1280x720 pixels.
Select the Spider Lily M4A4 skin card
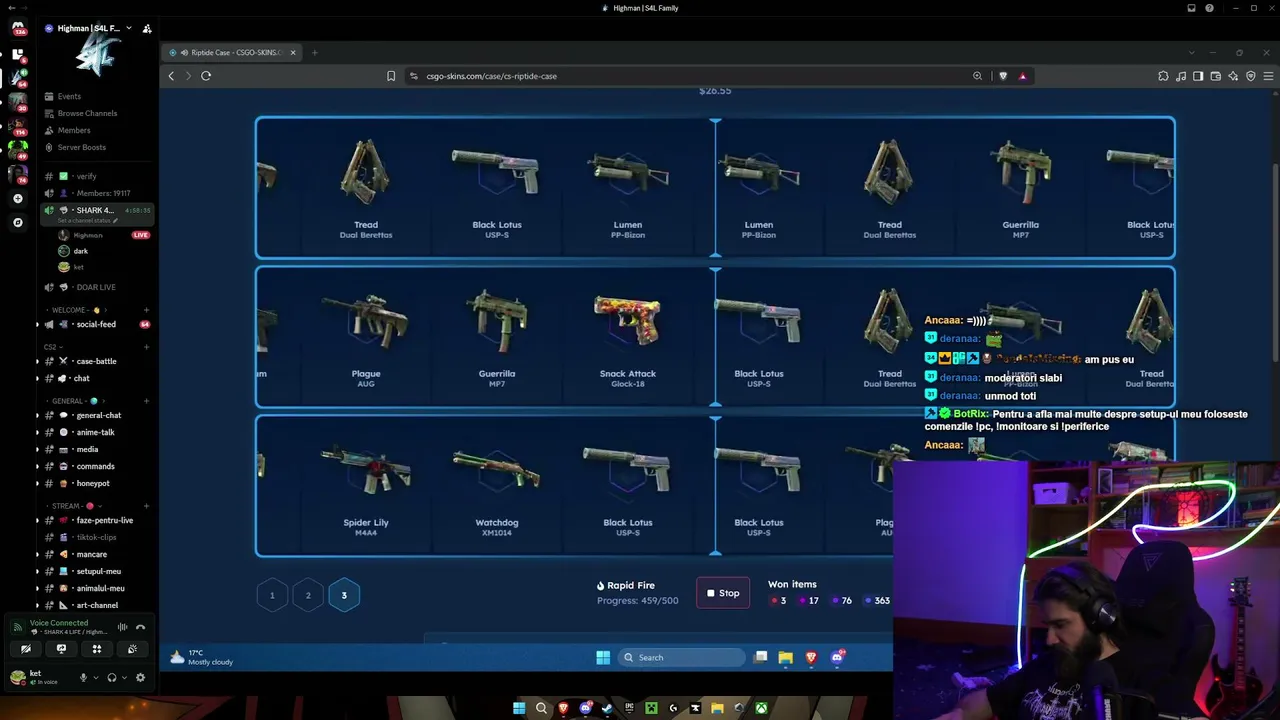(x=366, y=487)
